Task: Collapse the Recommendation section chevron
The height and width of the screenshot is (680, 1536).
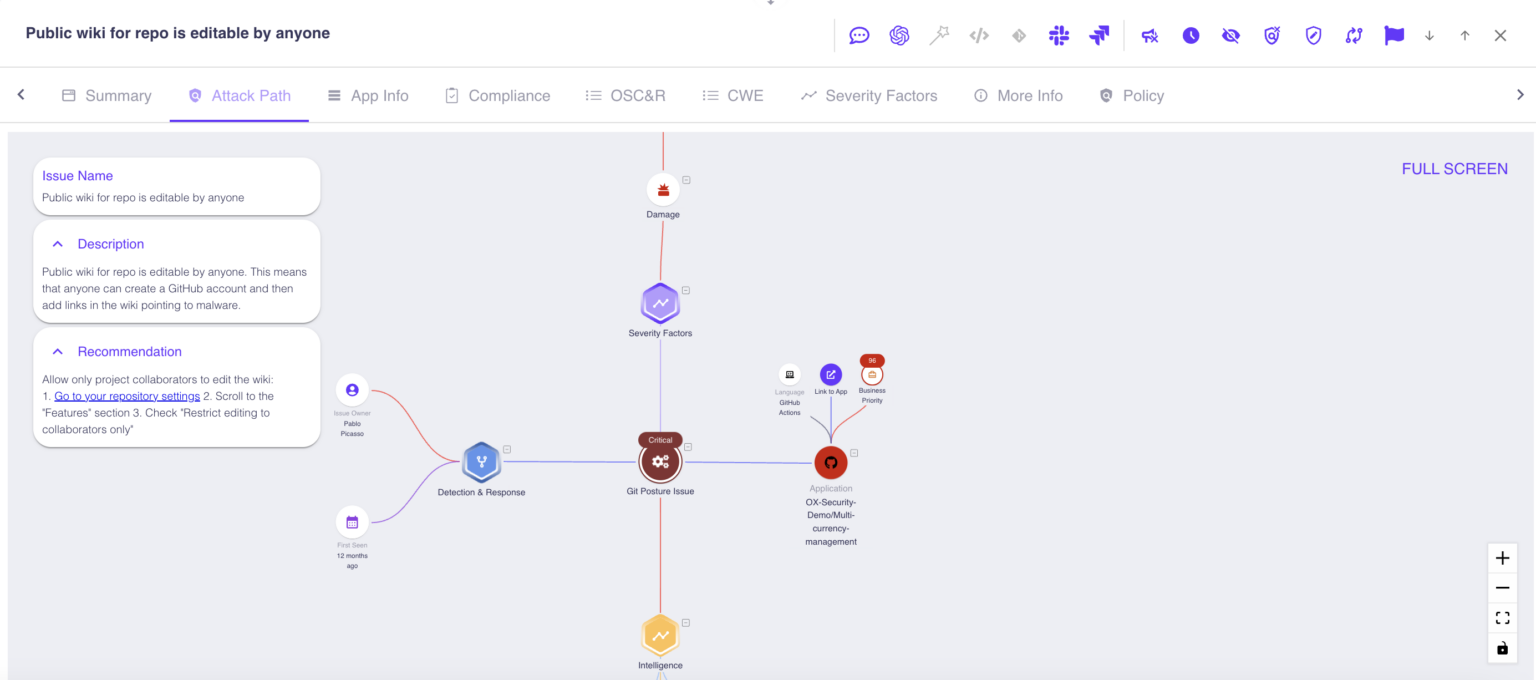Action: click(58, 352)
